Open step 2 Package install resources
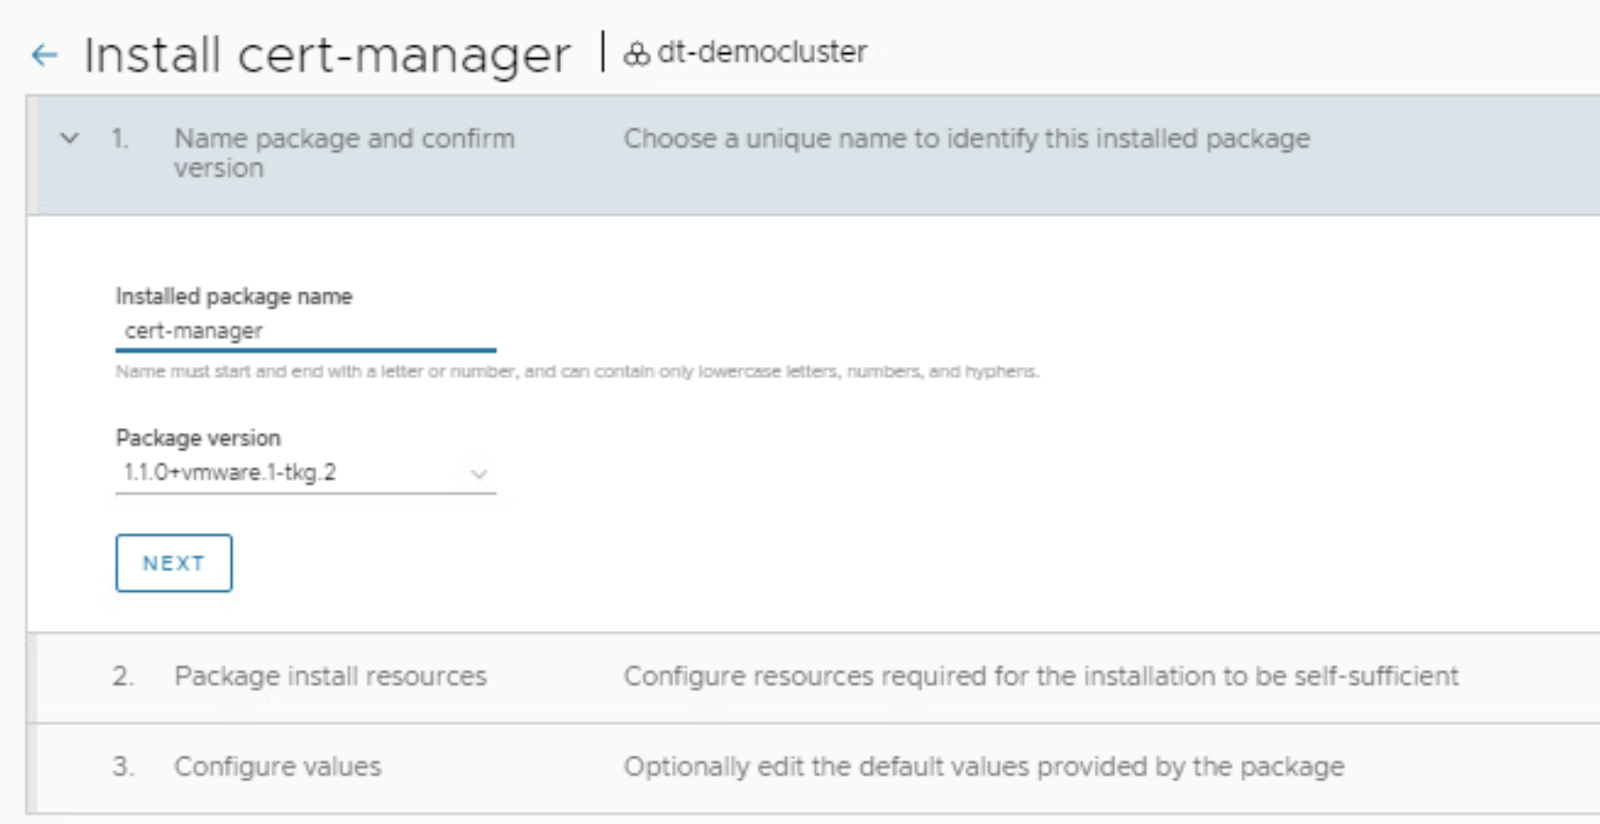Image resolution: width=1600 pixels, height=824 pixels. coord(330,677)
